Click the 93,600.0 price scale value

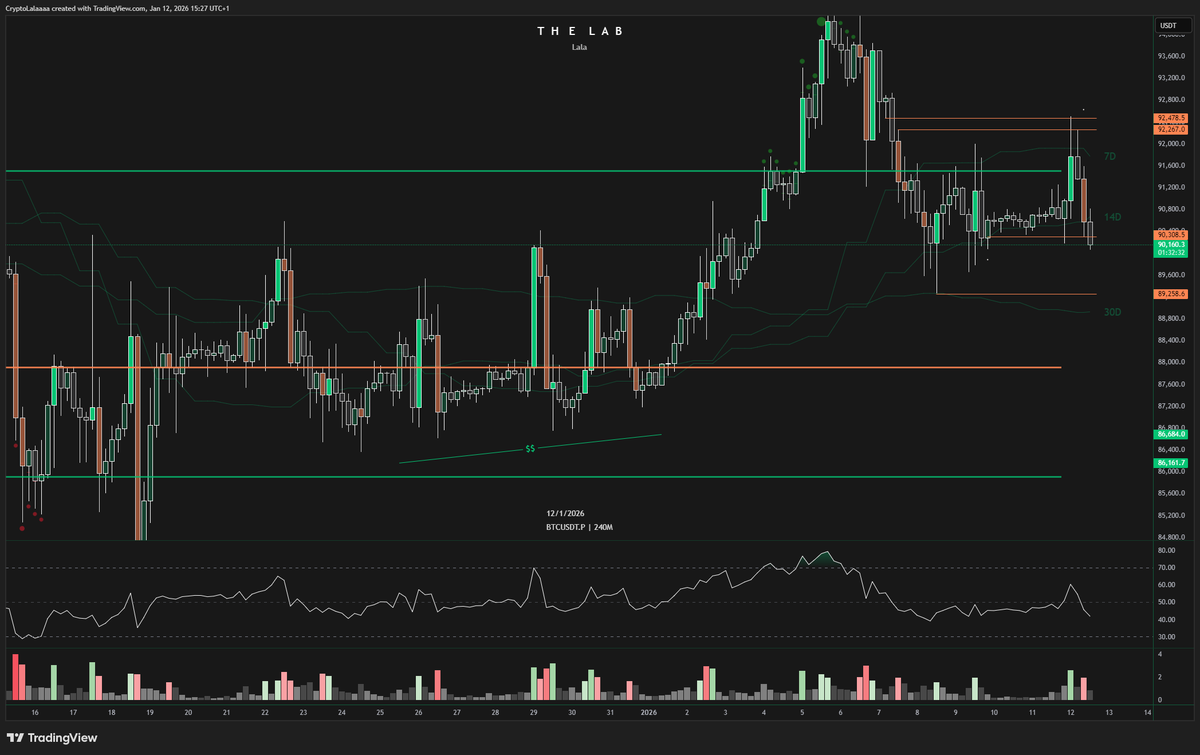[x=1171, y=56]
